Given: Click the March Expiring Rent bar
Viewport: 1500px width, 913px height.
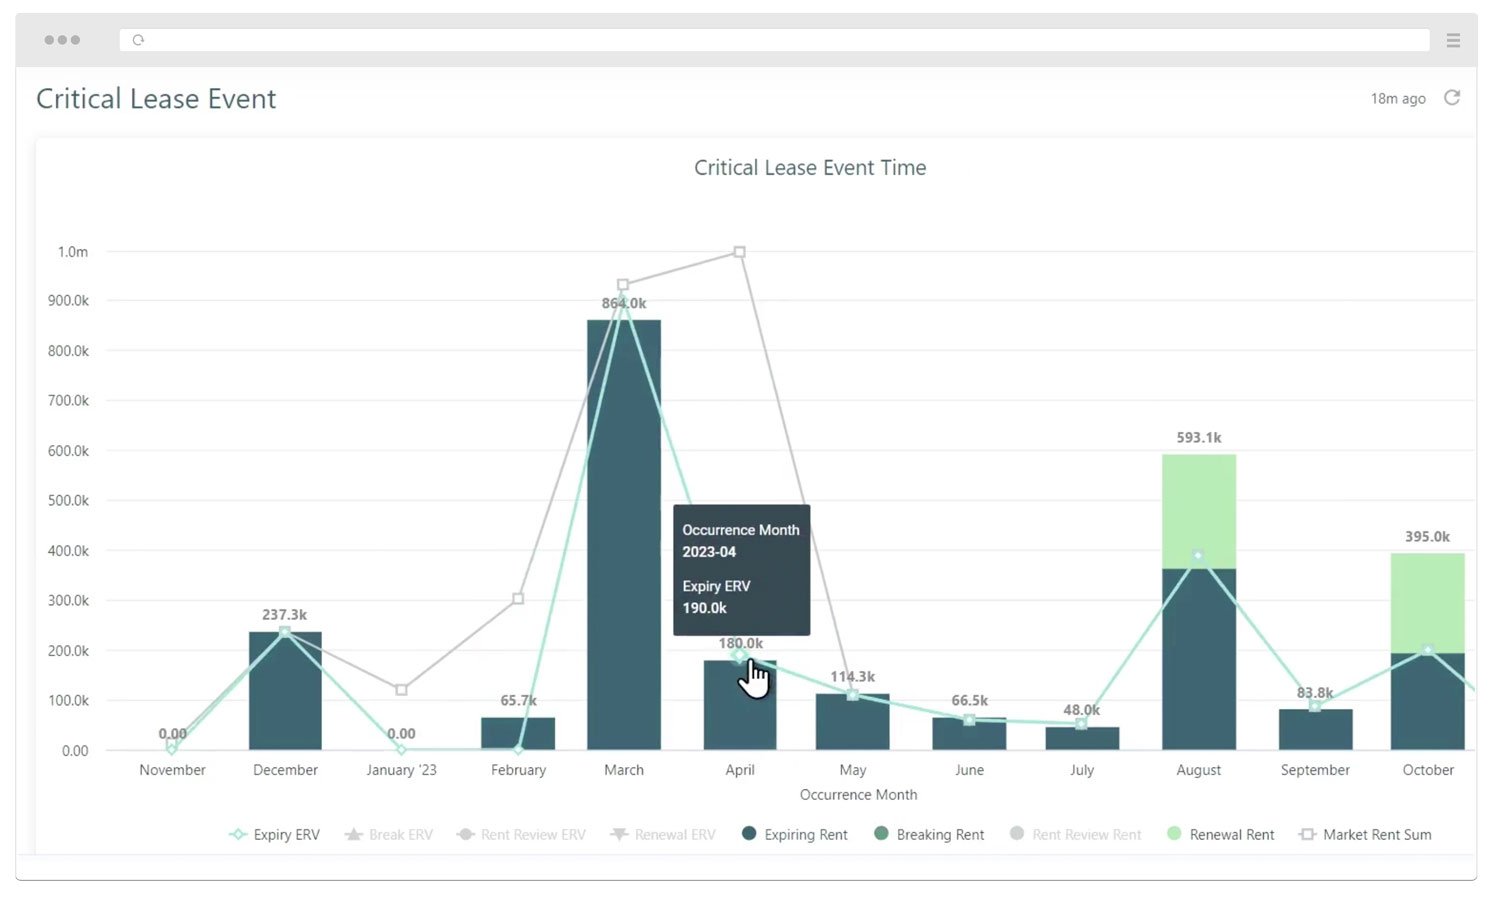Looking at the screenshot, I should (624, 535).
